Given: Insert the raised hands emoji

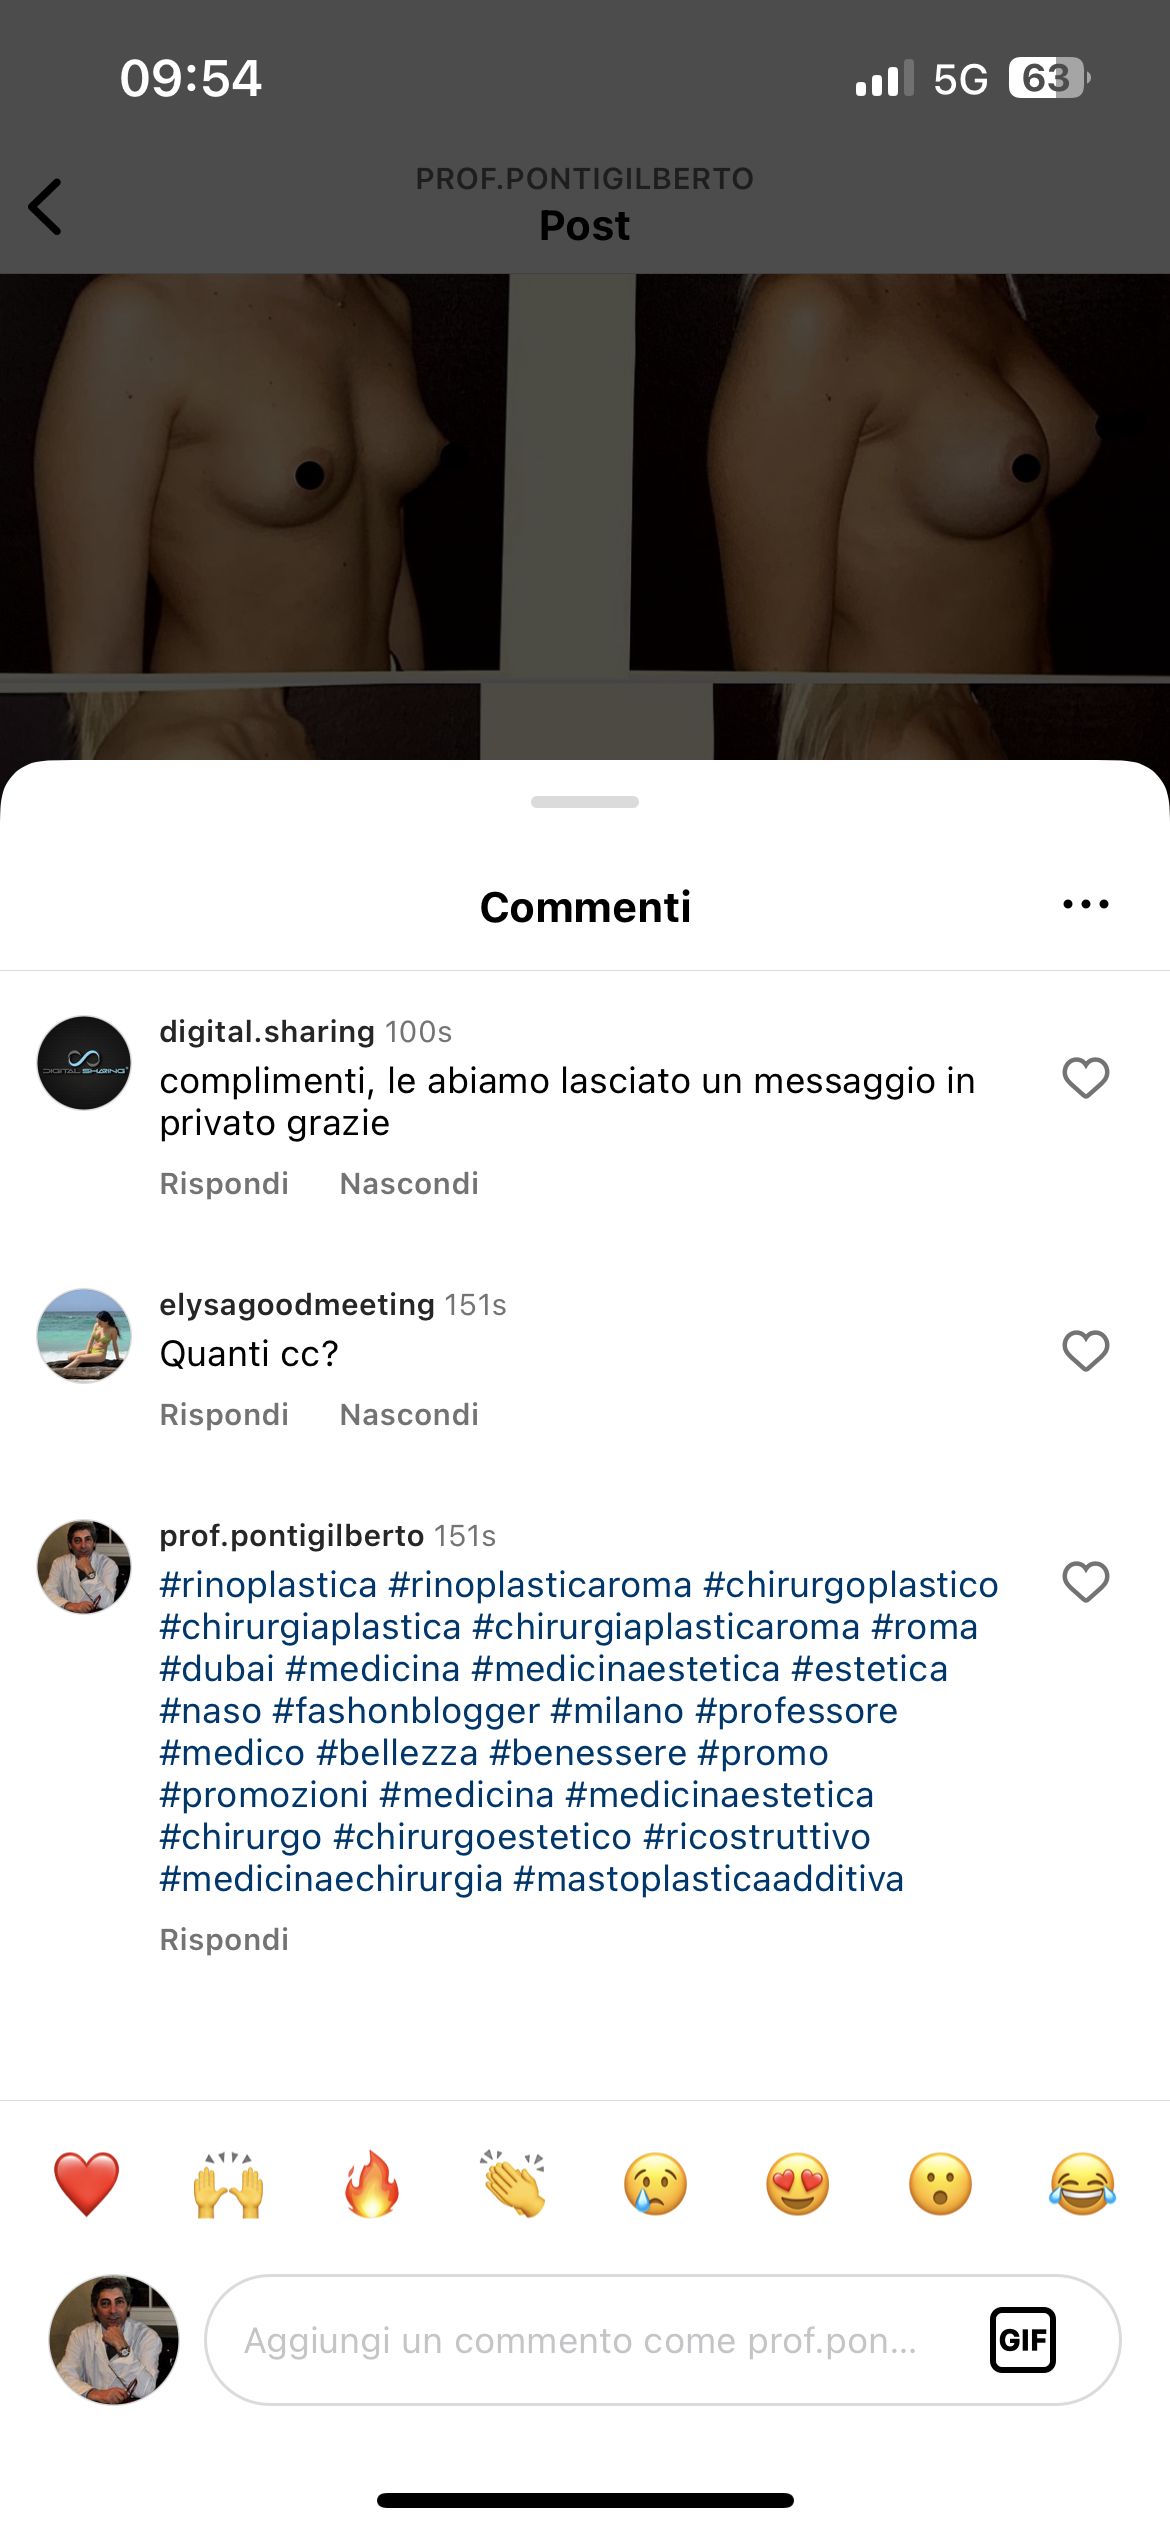Looking at the screenshot, I should point(228,2184).
